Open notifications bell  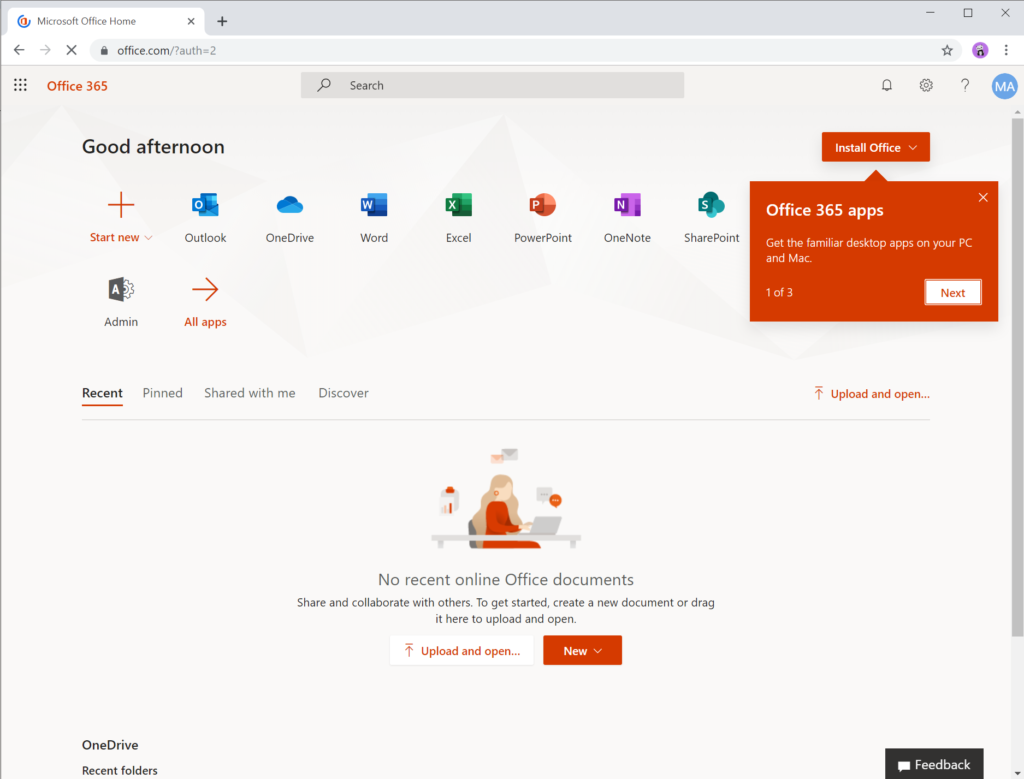click(x=886, y=85)
